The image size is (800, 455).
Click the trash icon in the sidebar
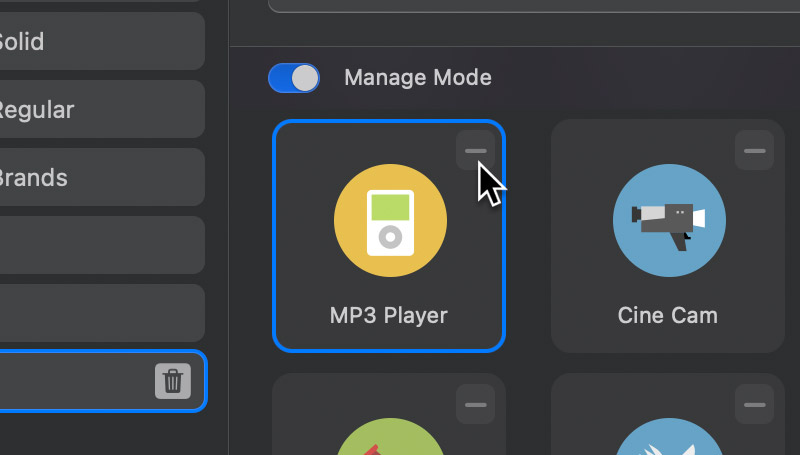pyautogui.click(x=172, y=381)
